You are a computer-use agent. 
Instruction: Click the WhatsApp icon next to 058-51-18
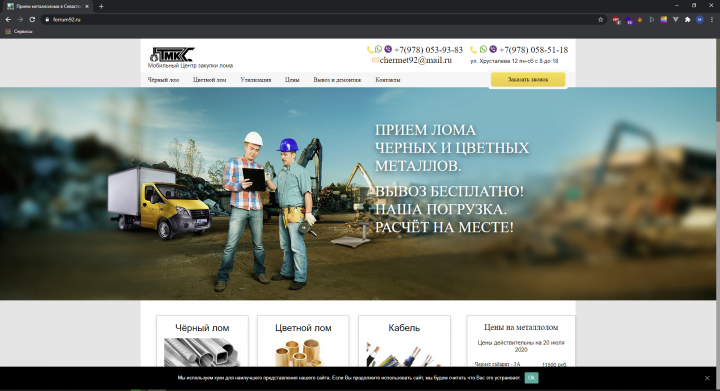tap(483, 49)
